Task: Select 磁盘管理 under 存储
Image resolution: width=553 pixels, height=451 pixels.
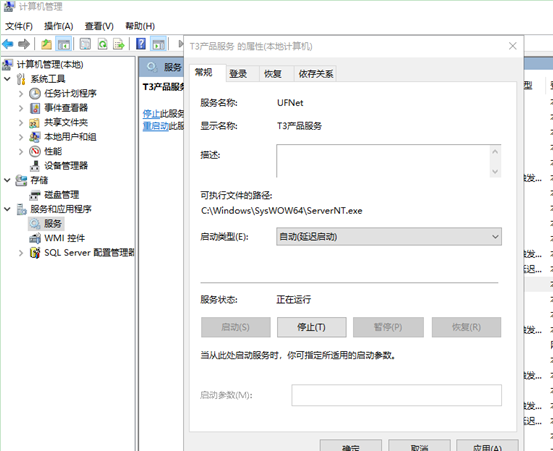Action: 61,195
